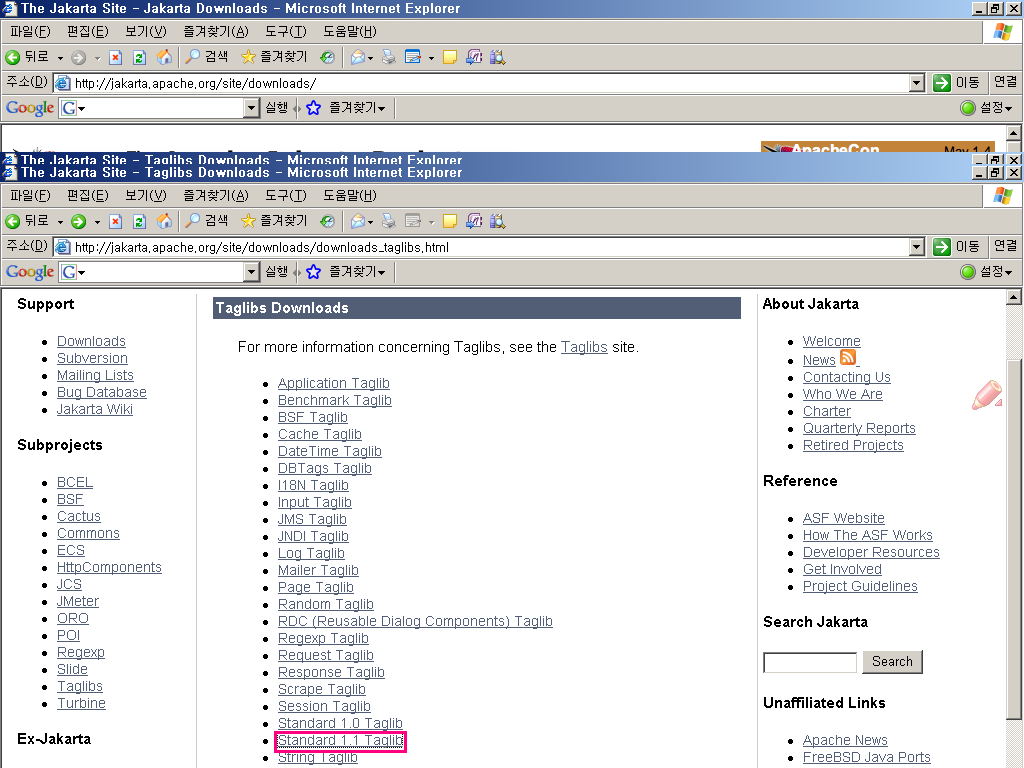The image size is (1024, 768).
Task: Click the 이동 button beside the downloads_taglibs.html address
Action: pos(956,247)
